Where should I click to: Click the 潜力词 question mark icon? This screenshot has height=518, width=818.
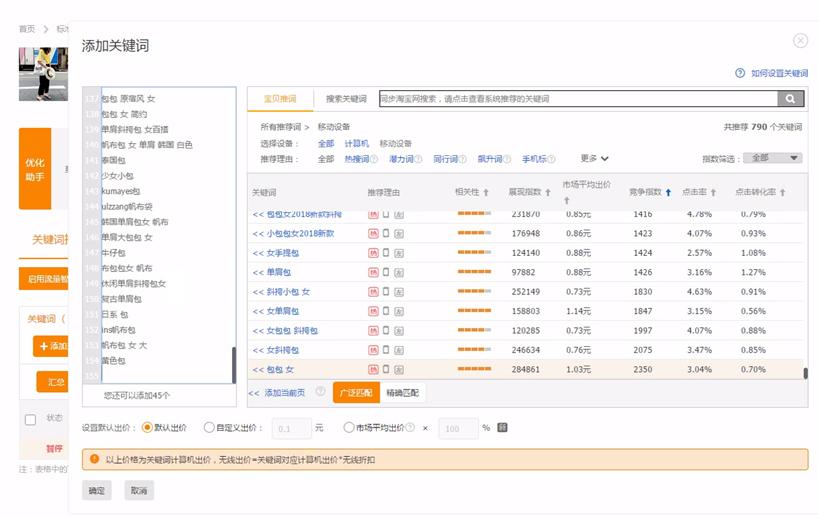tap(418, 159)
